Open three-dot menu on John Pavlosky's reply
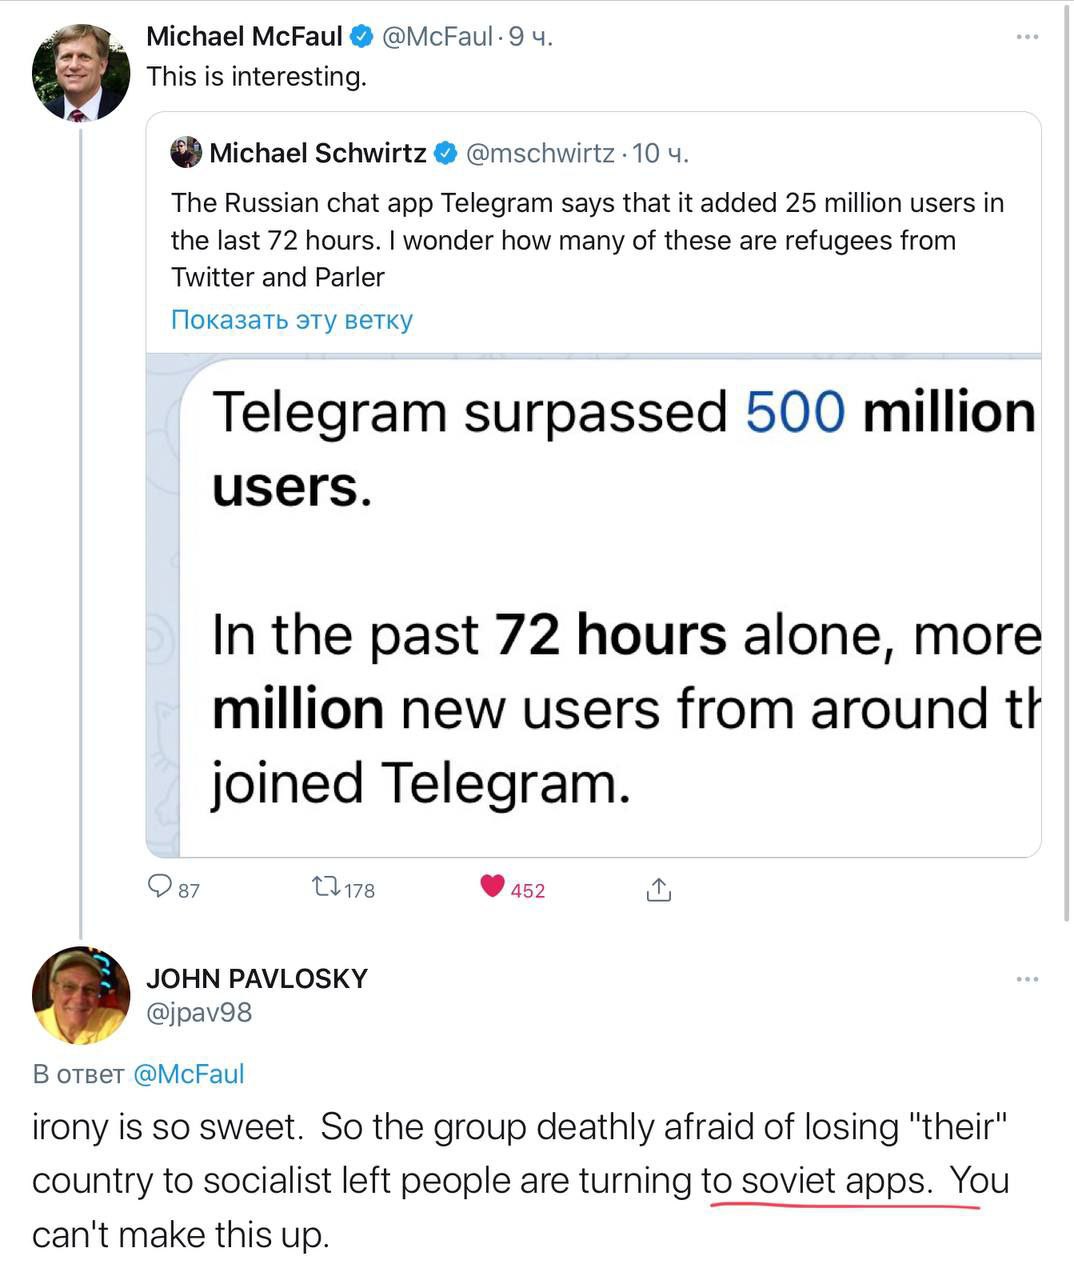 [x=1027, y=978]
